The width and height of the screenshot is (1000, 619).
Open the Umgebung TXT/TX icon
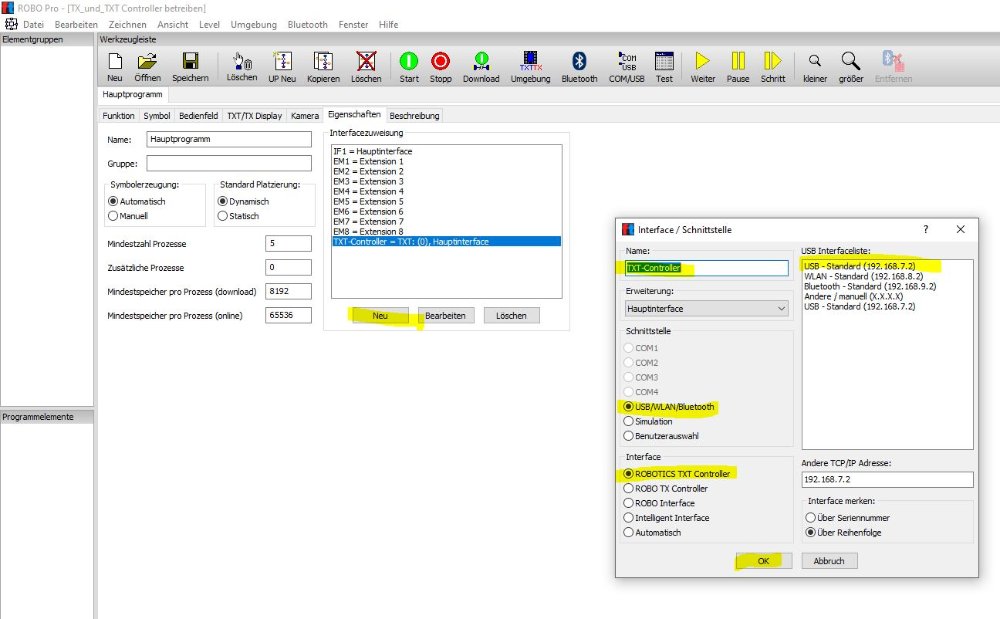coord(530,66)
